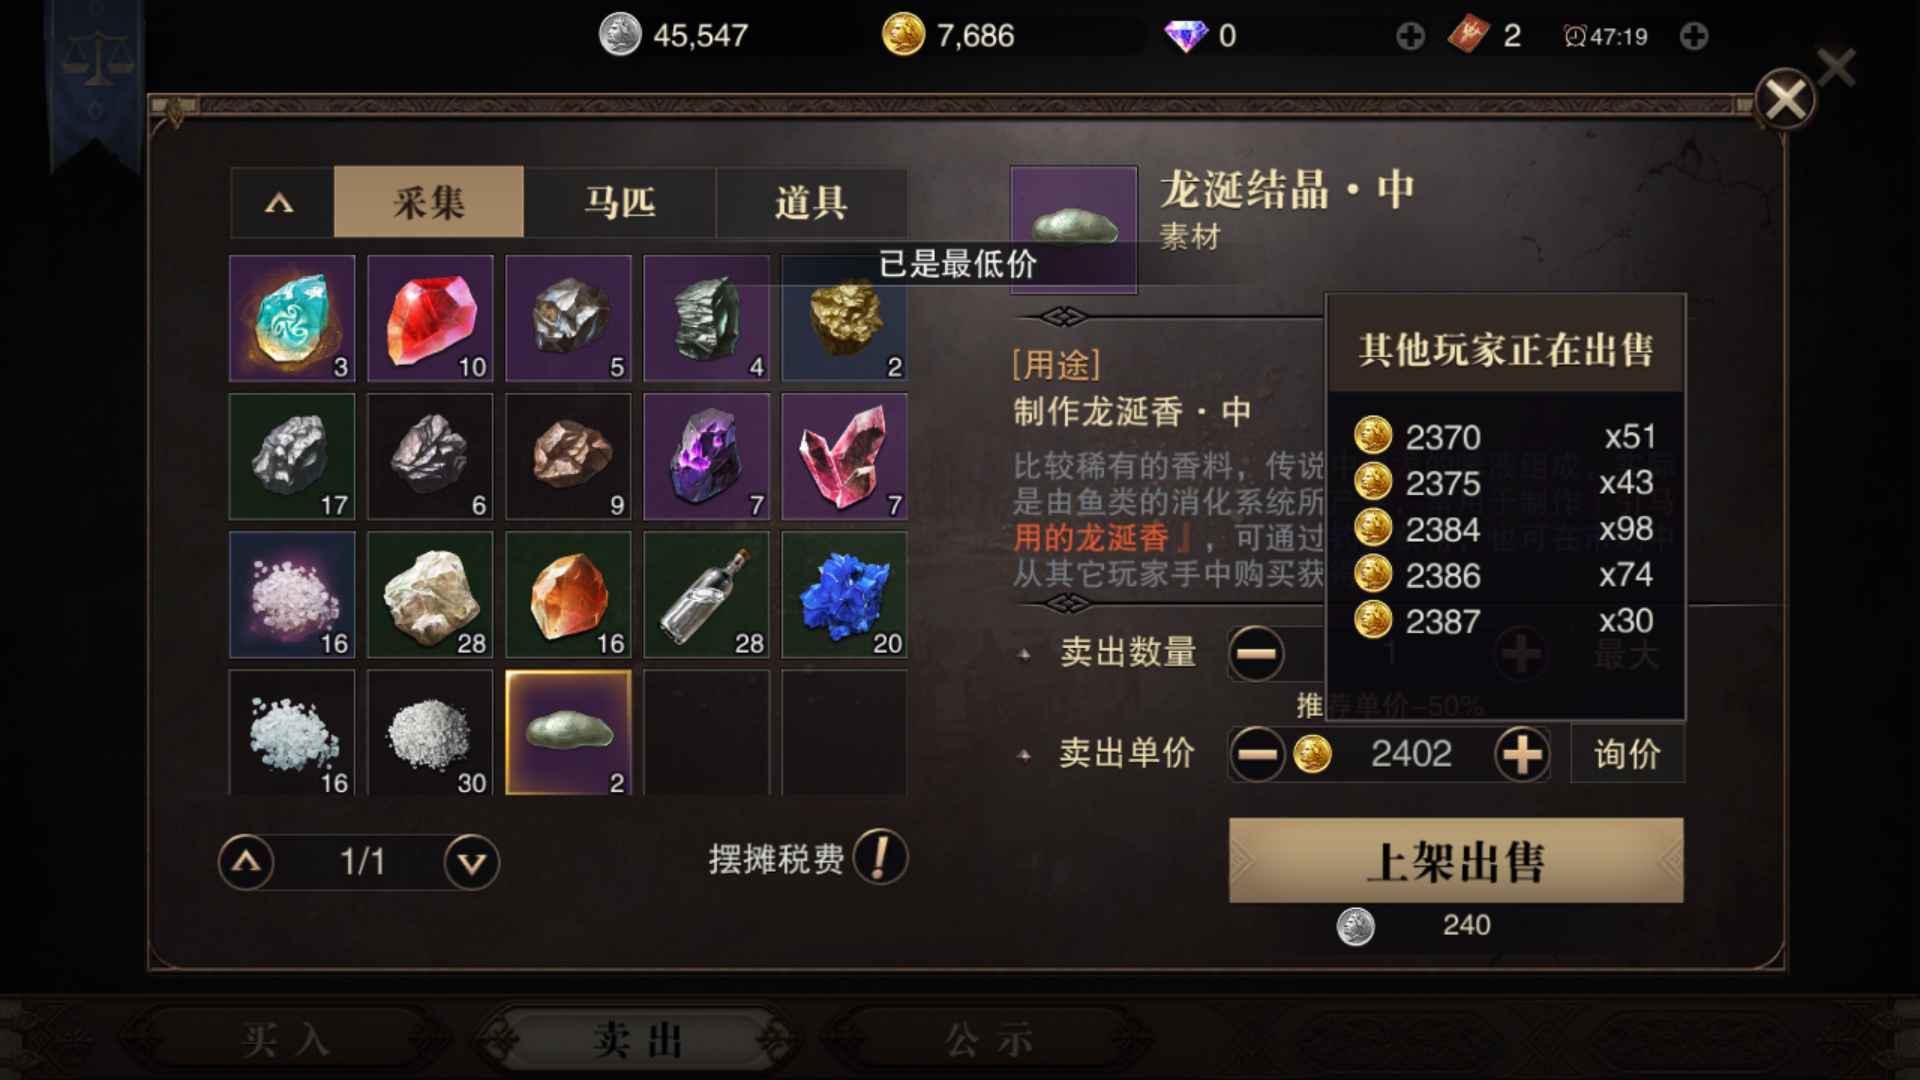Switch to the 马匹 tab
The height and width of the screenshot is (1080, 1920).
pyautogui.click(x=620, y=203)
